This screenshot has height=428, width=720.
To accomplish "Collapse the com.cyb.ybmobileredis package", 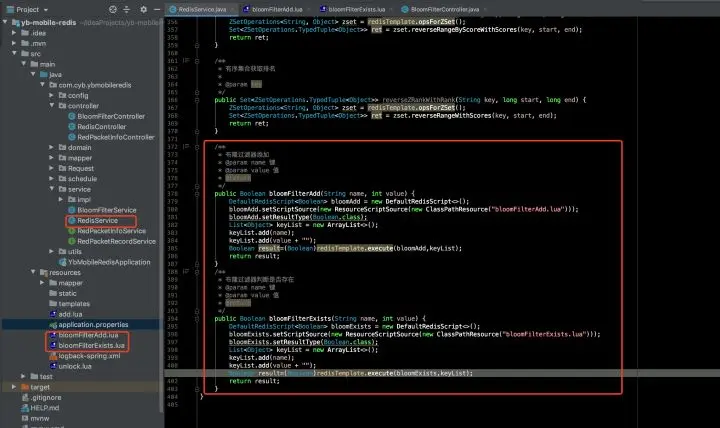I will click(x=42, y=84).
